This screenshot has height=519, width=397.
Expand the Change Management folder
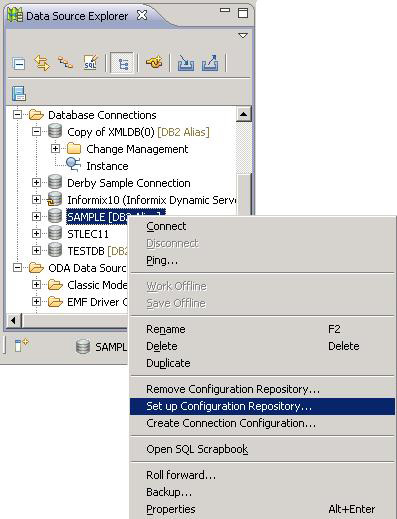pyautogui.click(x=55, y=149)
